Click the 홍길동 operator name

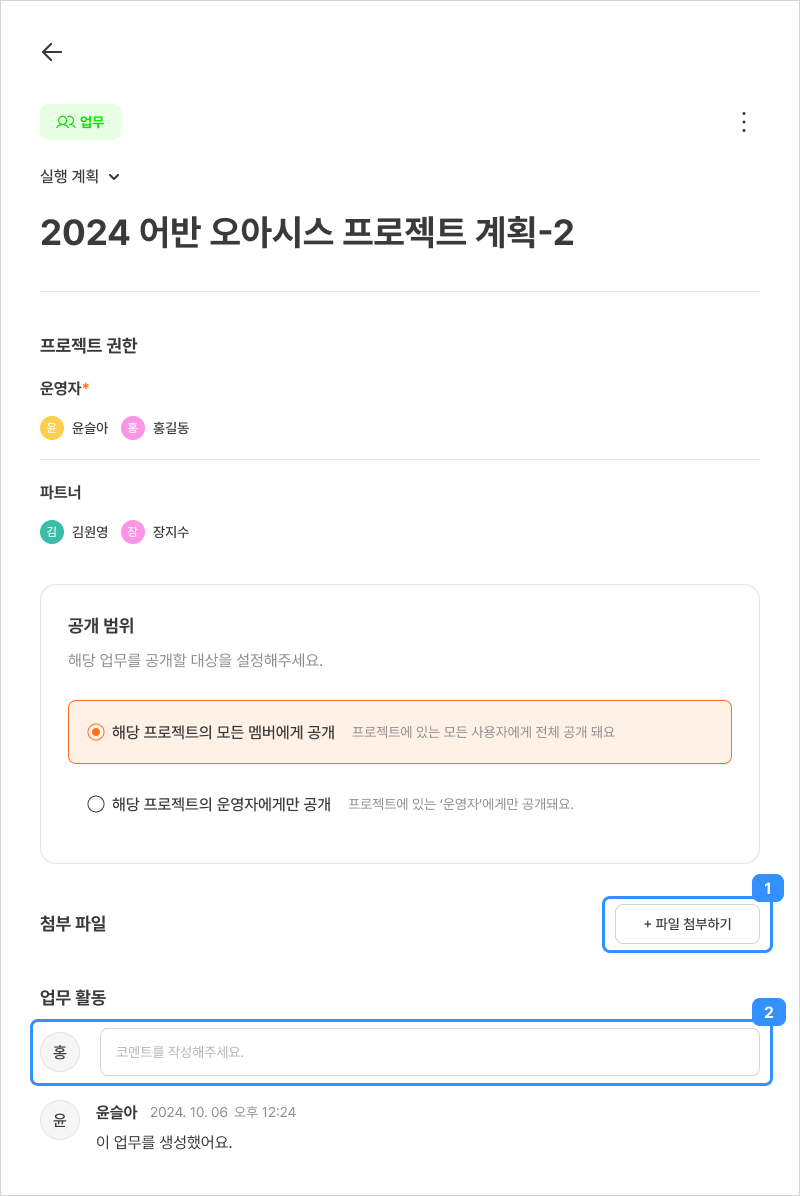pyautogui.click(x=171, y=428)
